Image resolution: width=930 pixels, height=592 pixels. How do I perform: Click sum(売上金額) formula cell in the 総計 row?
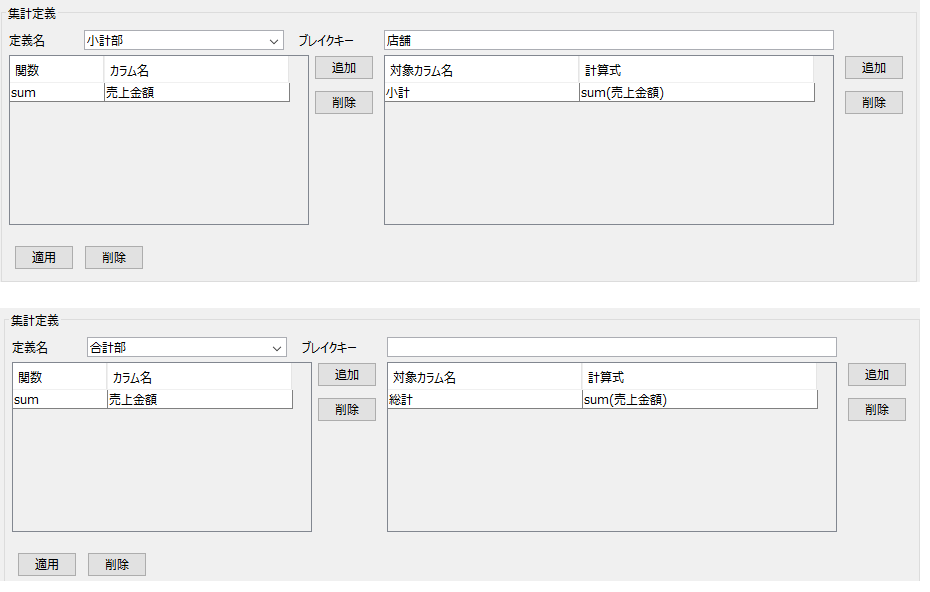pyautogui.click(x=698, y=400)
